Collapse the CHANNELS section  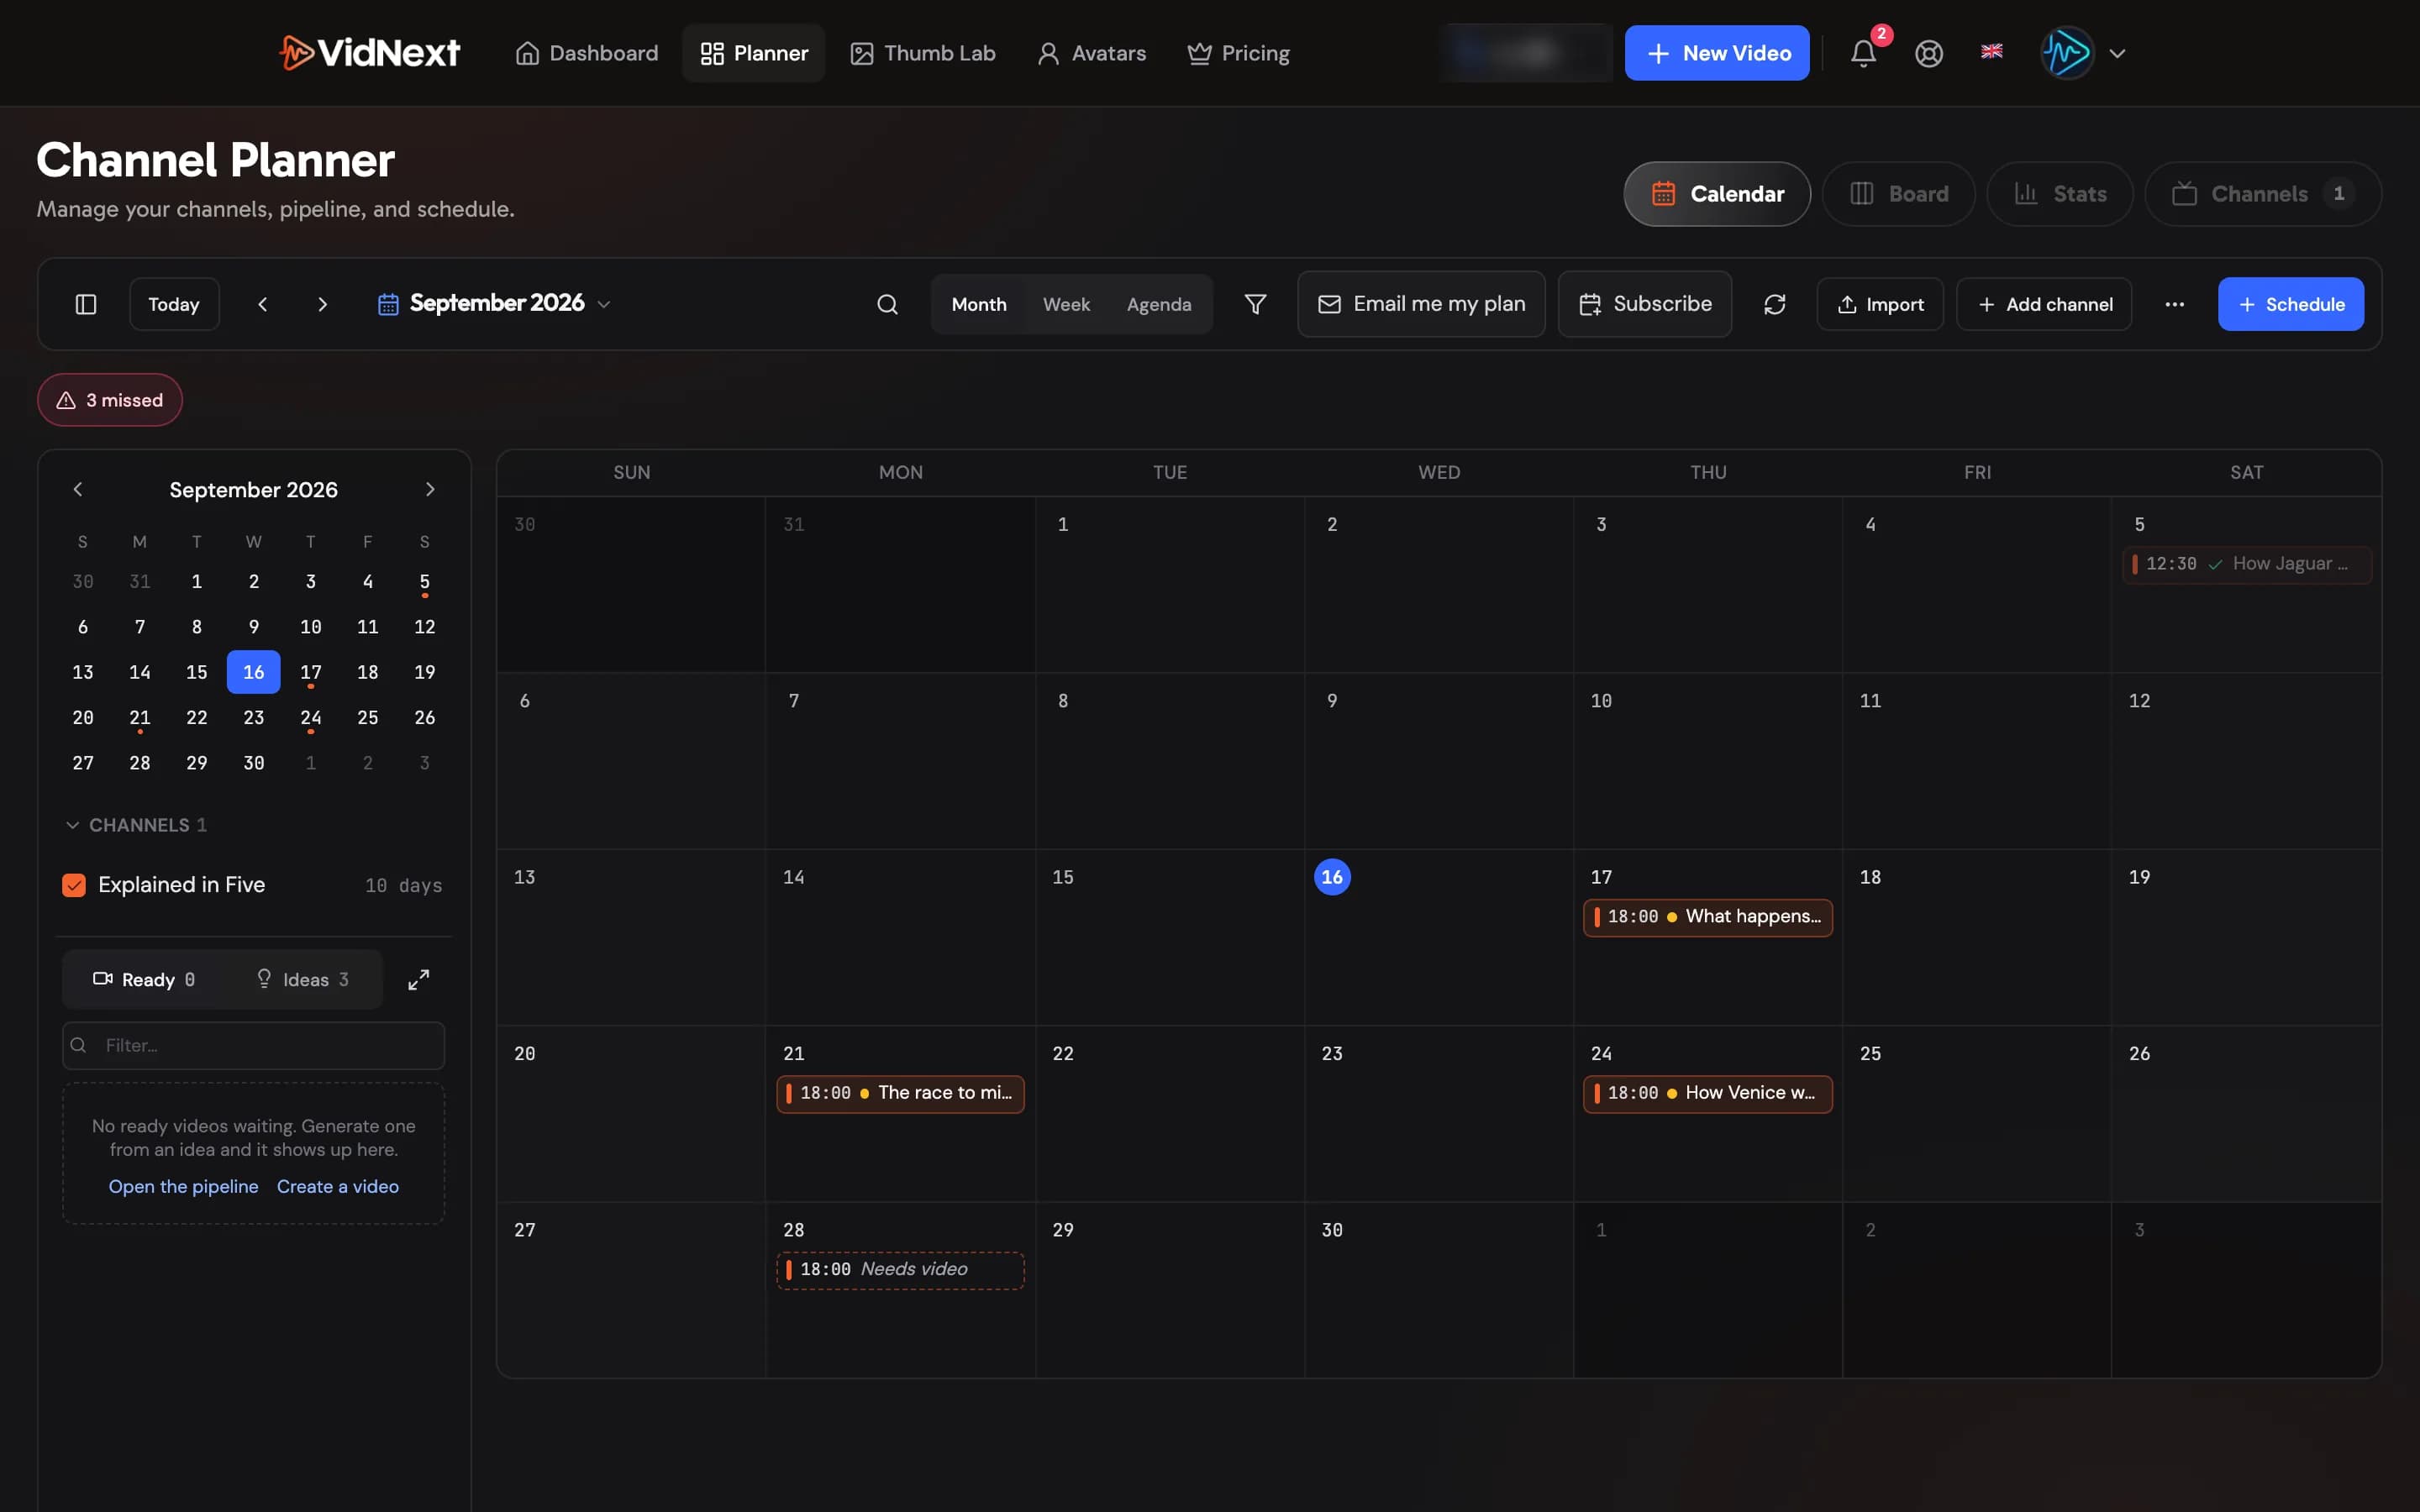(x=136, y=825)
